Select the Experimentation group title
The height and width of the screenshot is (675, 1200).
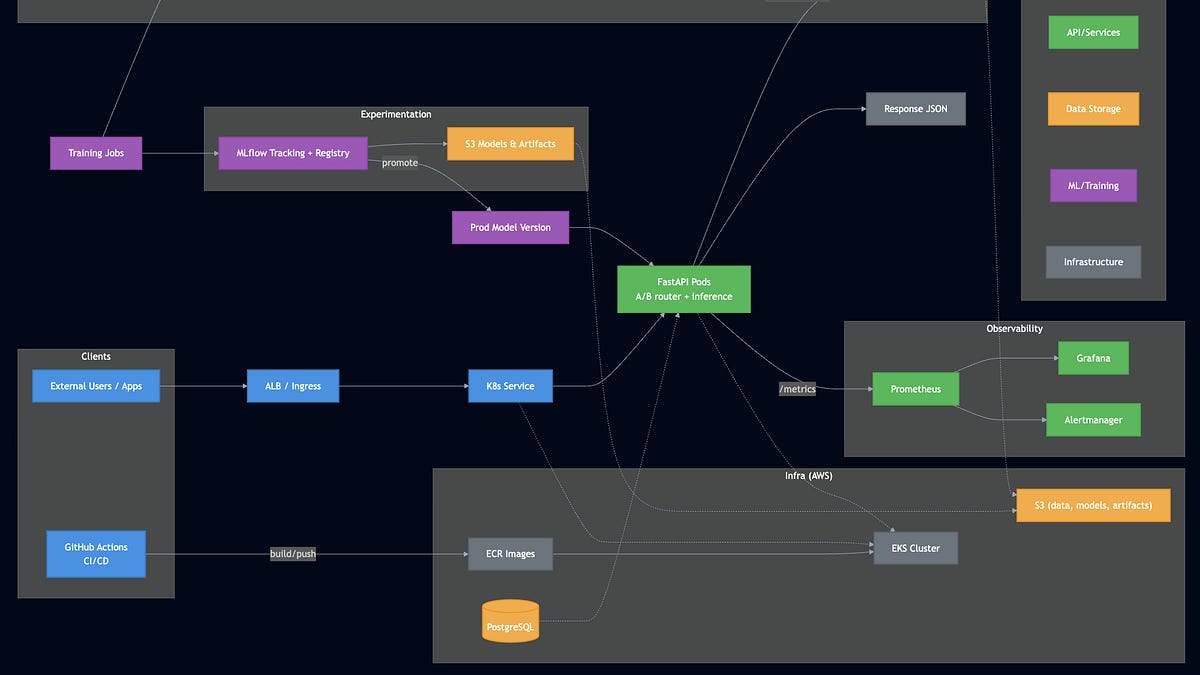[x=396, y=115]
